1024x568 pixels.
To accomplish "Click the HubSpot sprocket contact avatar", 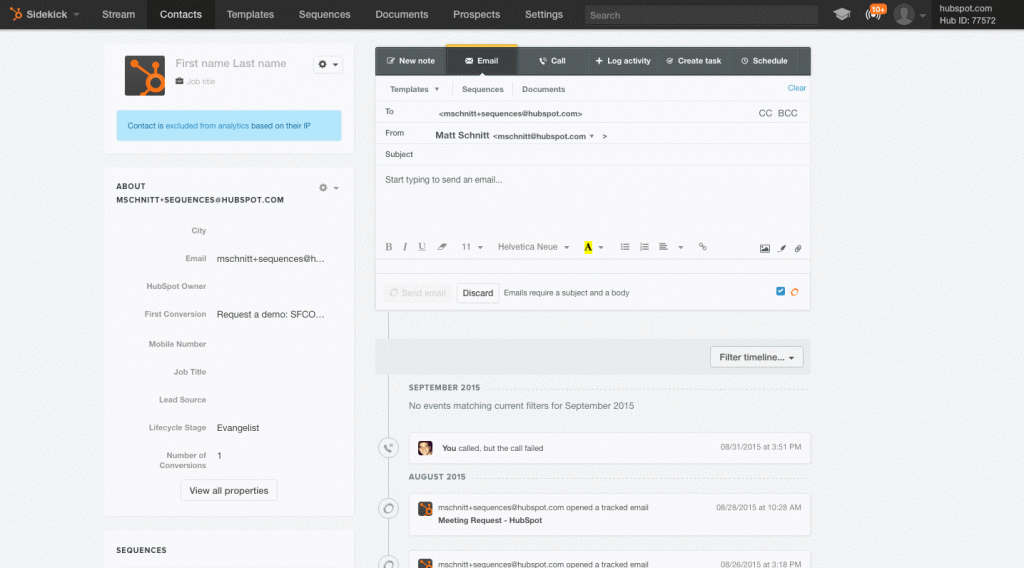I will [x=145, y=76].
